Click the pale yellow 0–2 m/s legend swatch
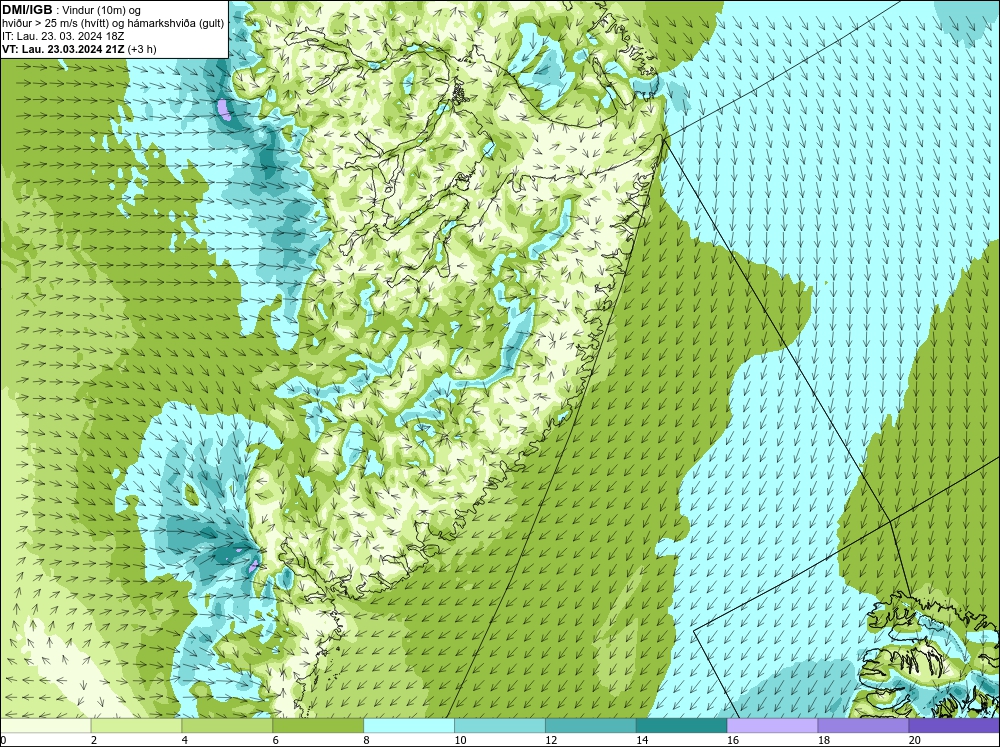 tap(45, 725)
